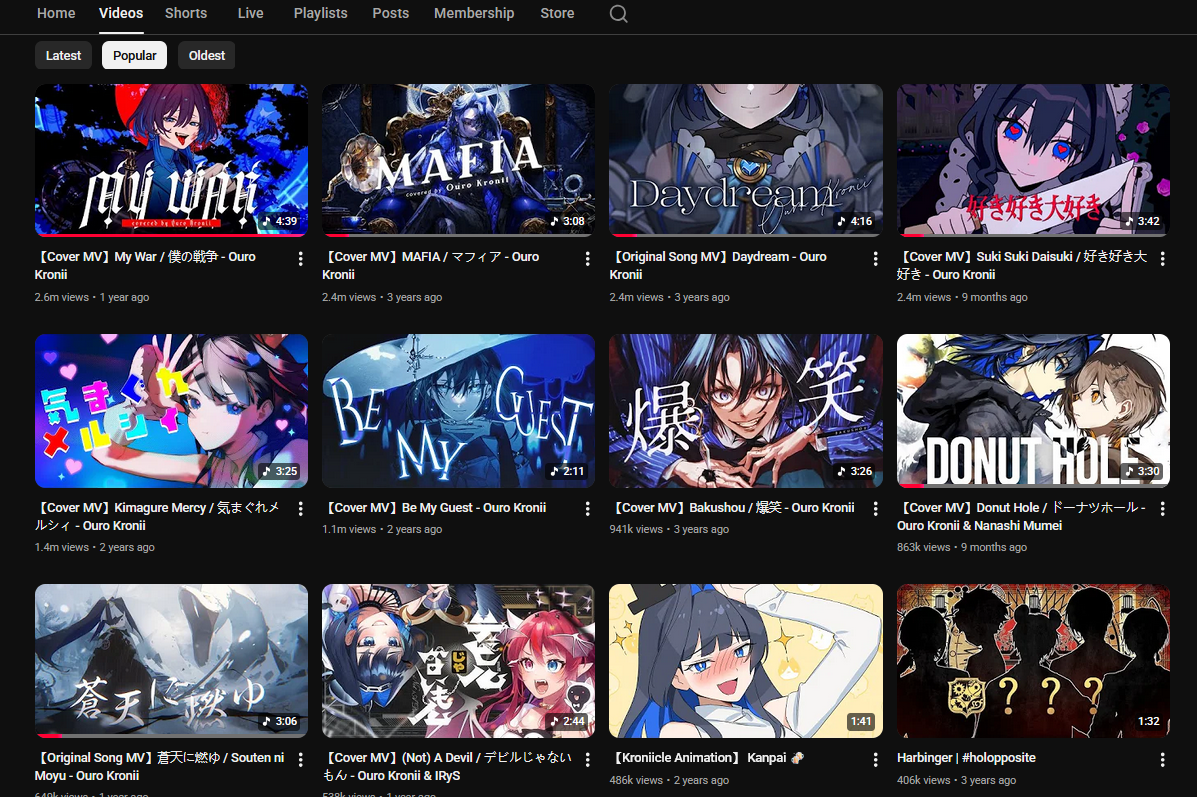The height and width of the screenshot is (797, 1197).
Task: Sort videos by Oldest
Action: click(x=207, y=55)
